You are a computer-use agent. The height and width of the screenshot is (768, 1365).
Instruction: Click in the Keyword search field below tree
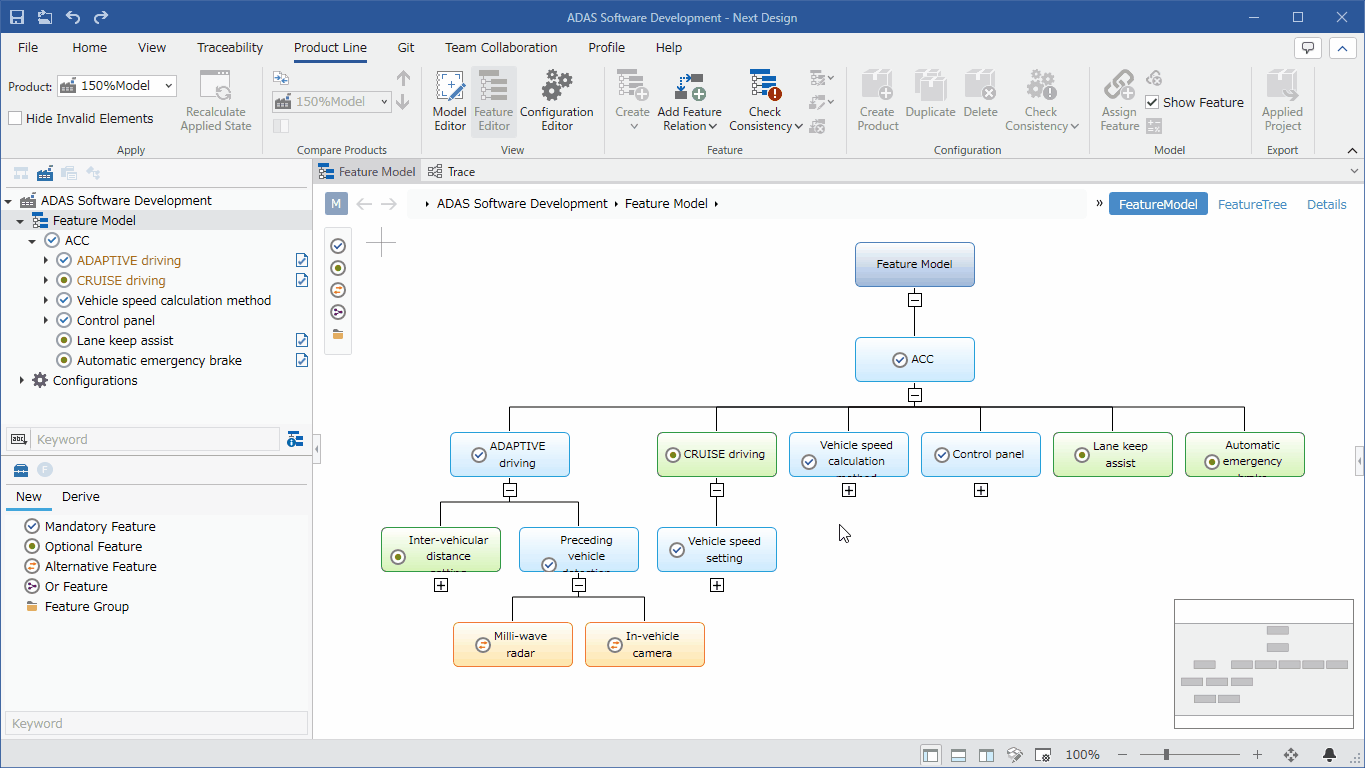click(x=157, y=439)
